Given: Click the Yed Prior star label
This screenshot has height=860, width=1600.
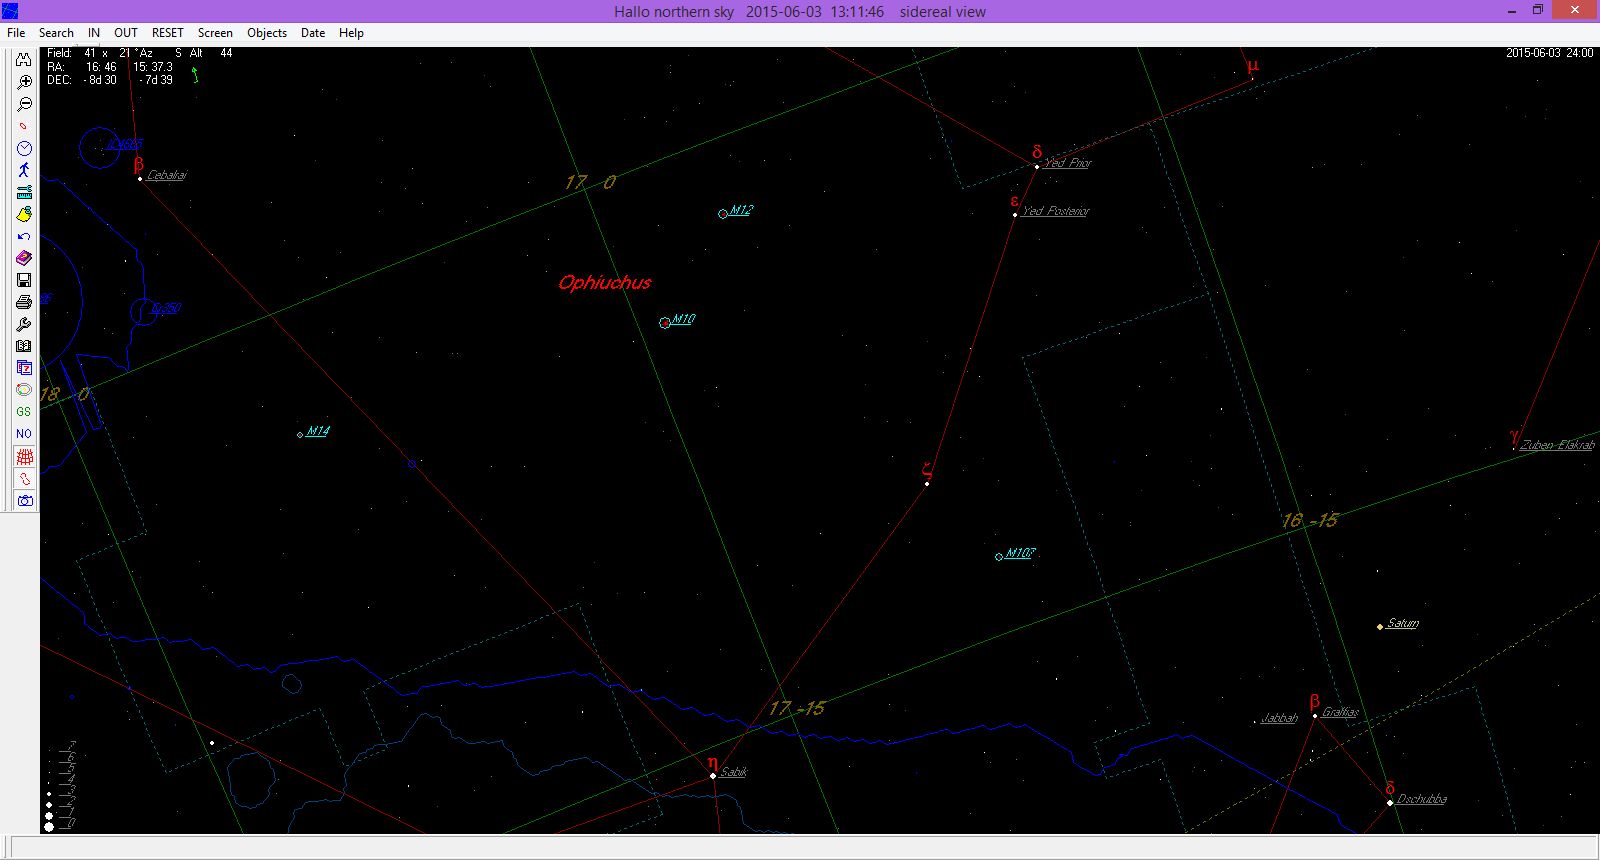Looking at the screenshot, I should tap(1068, 163).
